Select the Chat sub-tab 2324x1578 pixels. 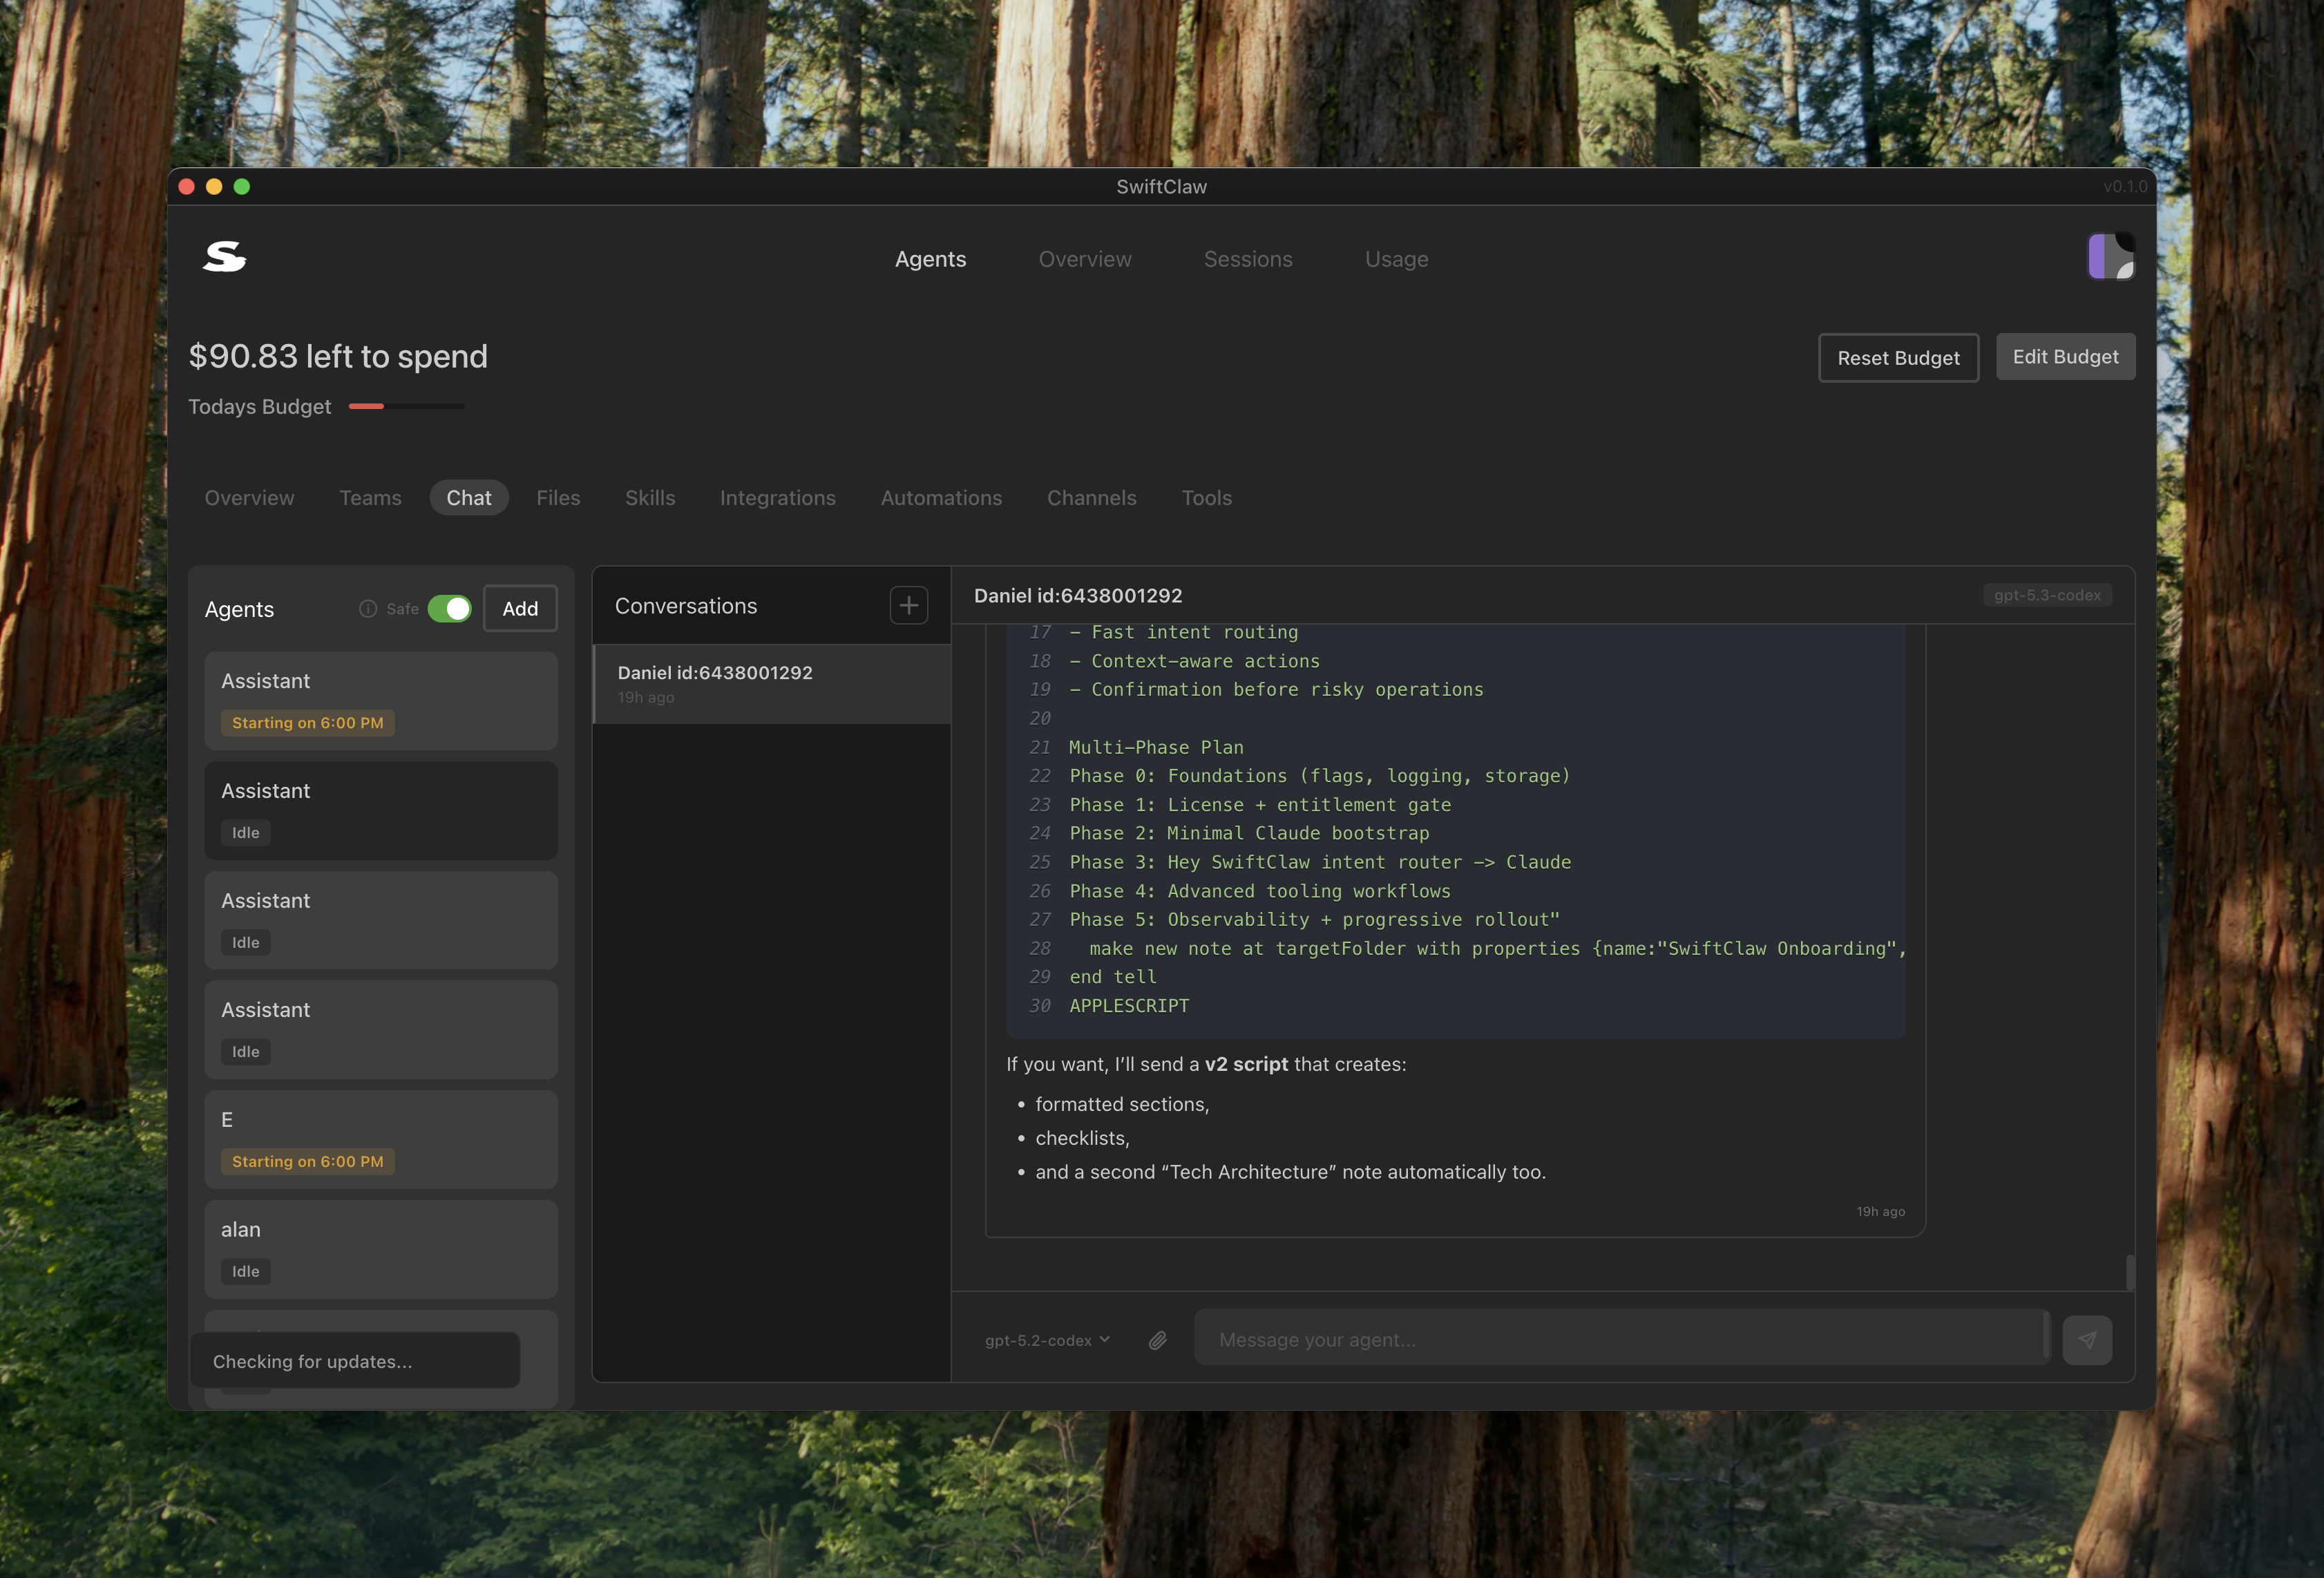pyautogui.click(x=468, y=498)
